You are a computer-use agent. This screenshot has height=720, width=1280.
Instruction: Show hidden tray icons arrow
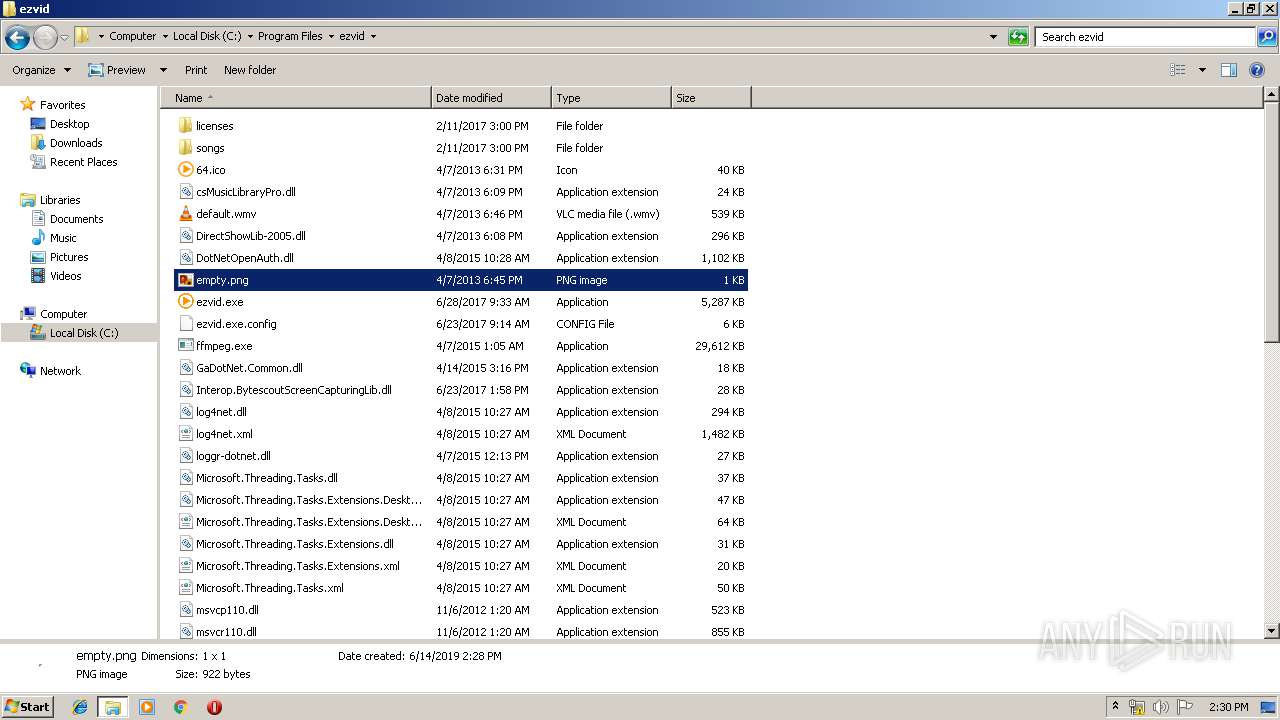tap(1115, 707)
